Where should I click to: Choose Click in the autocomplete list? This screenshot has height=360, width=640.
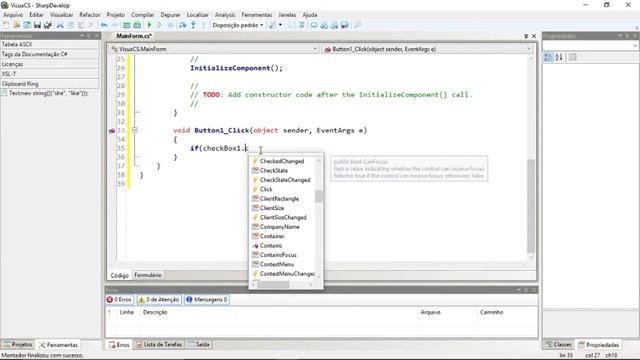click(266, 189)
